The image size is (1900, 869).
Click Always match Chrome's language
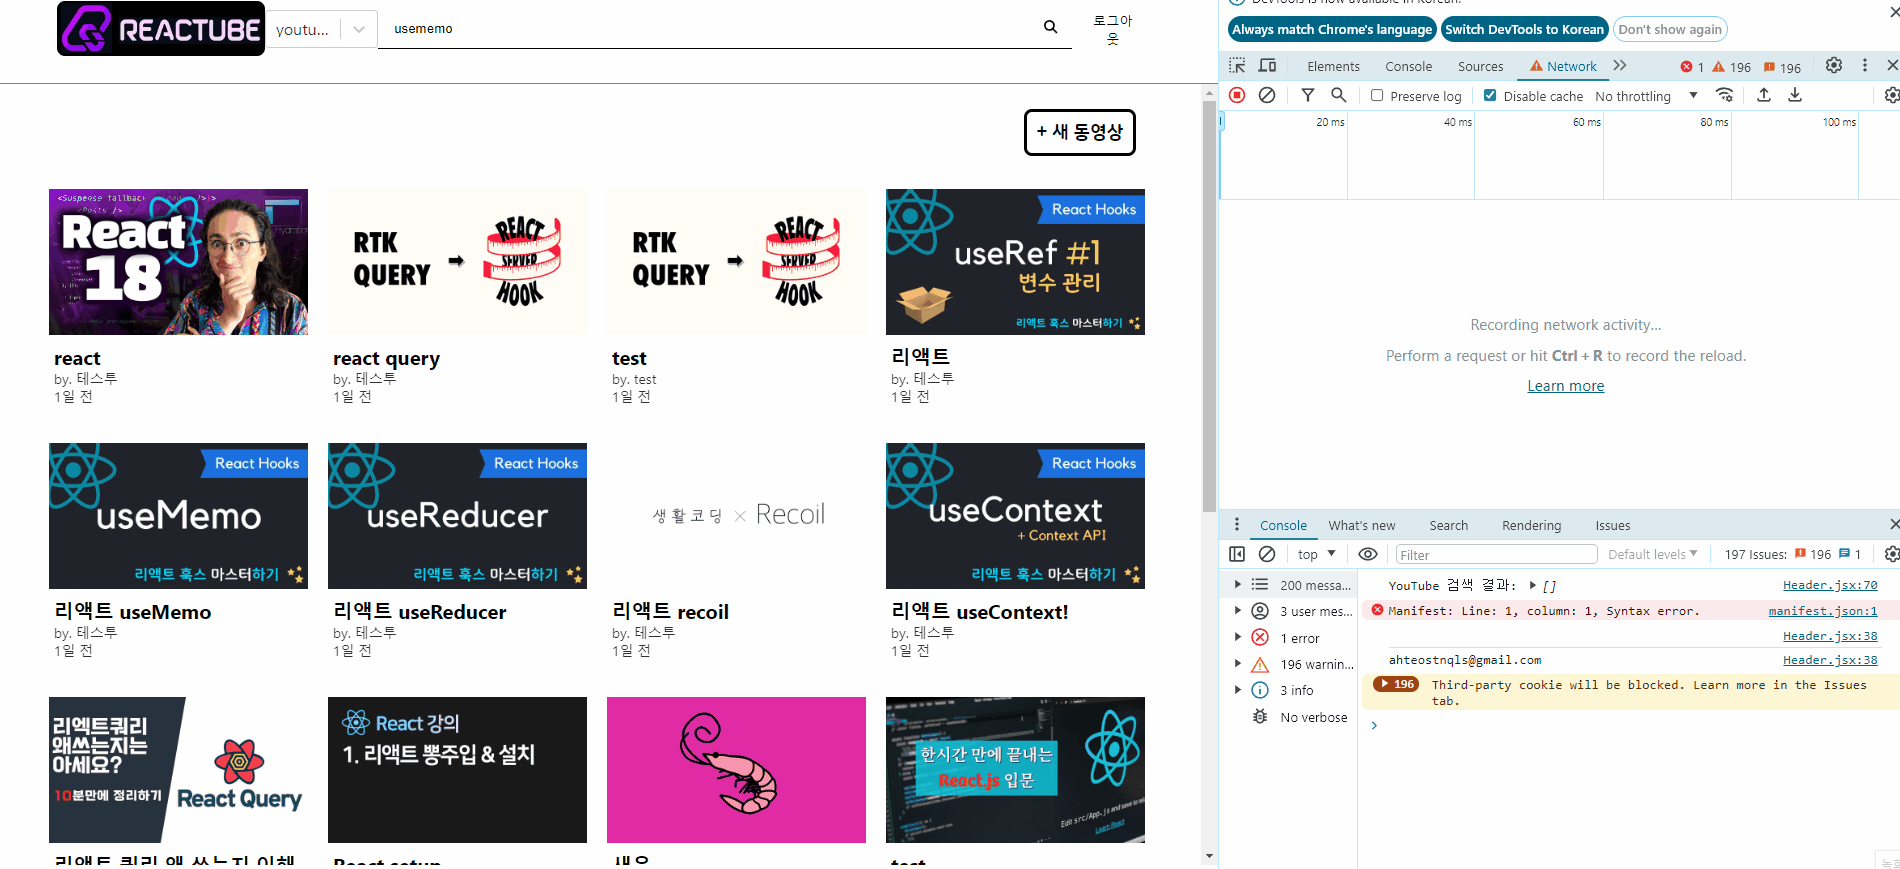tap(1332, 30)
